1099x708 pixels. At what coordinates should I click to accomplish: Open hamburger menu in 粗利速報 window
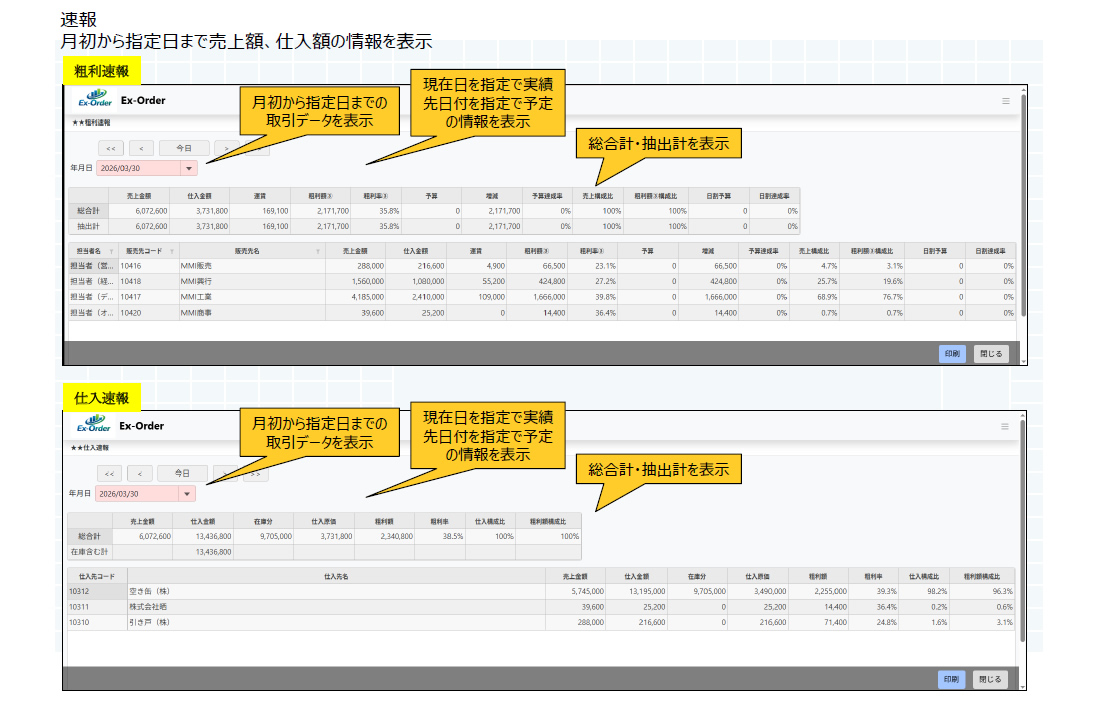(x=1006, y=101)
